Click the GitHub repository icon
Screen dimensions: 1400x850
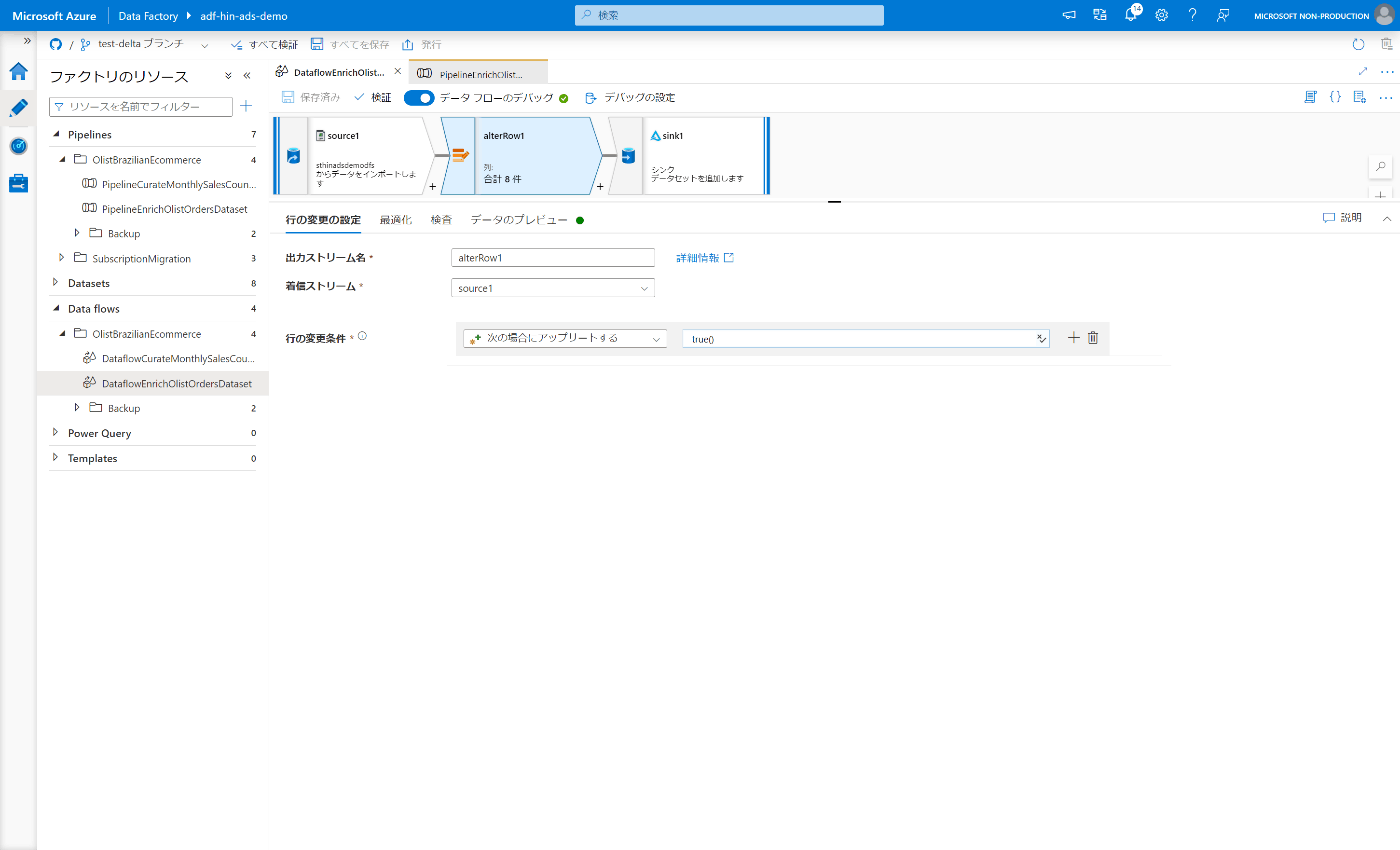[x=56, y=45]
